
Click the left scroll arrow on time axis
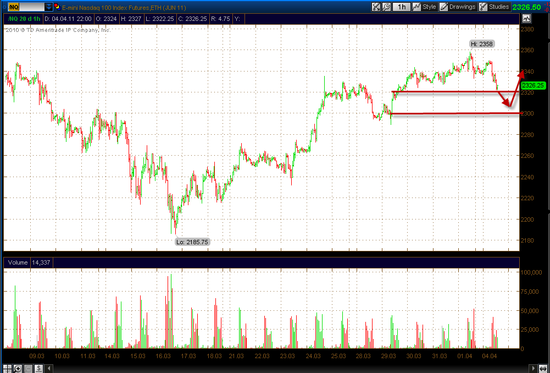pyautogui.click(x=49, y=368)
